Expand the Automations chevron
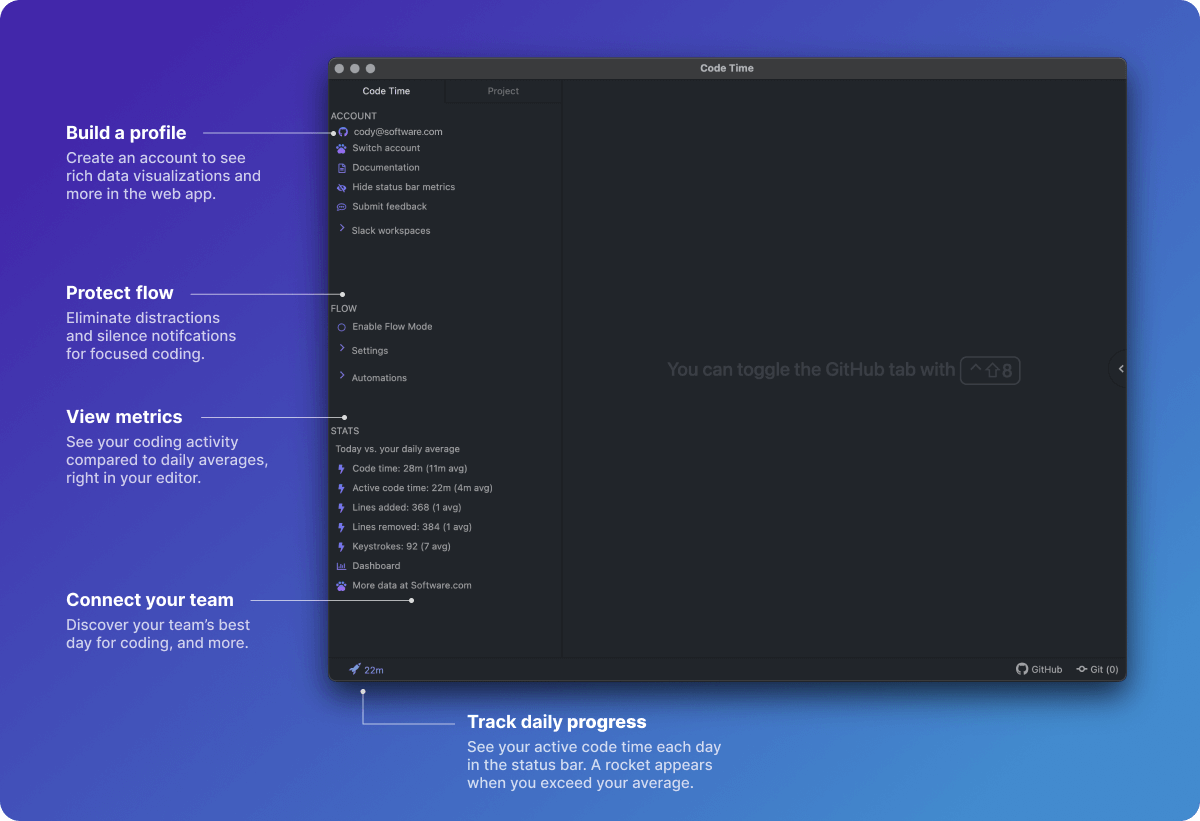The width and height of the screenshot is (1200, 821). click(x=342, y=376)
